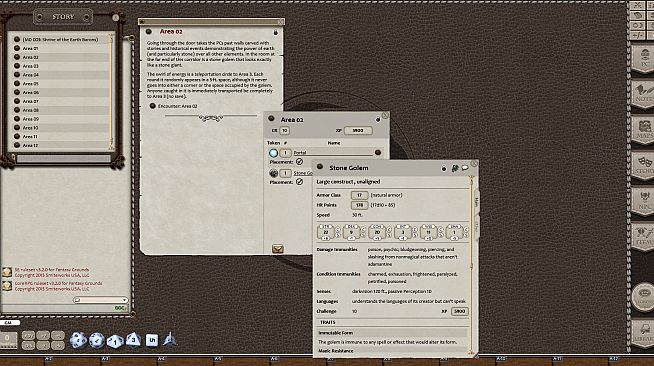654x366 pixels.
Task: Pick up the d20 die
Action: tap(78, 340)
